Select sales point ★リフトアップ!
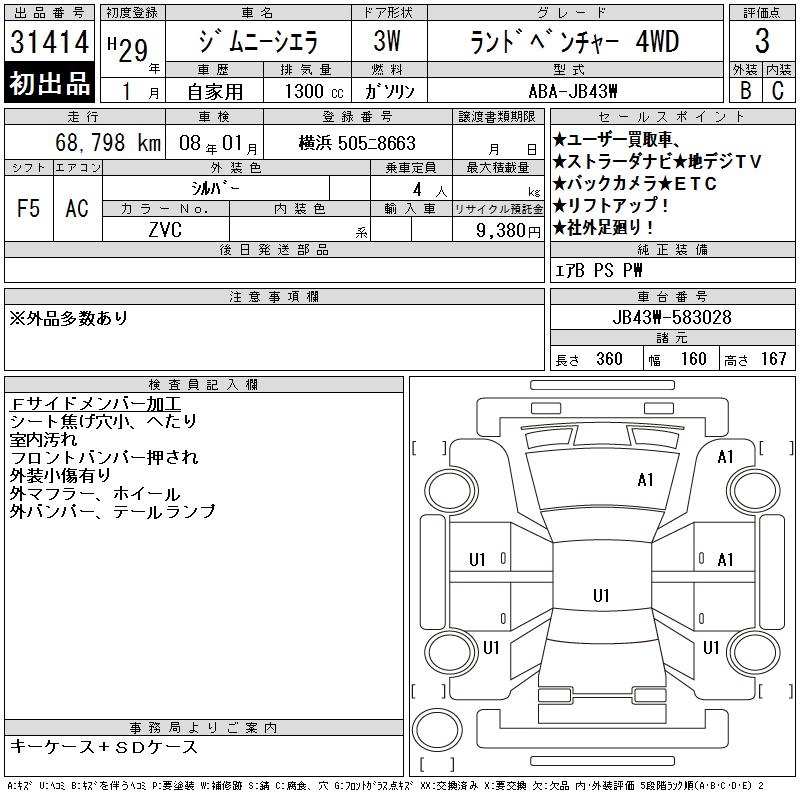800x800 pixels. pos(611,205)
